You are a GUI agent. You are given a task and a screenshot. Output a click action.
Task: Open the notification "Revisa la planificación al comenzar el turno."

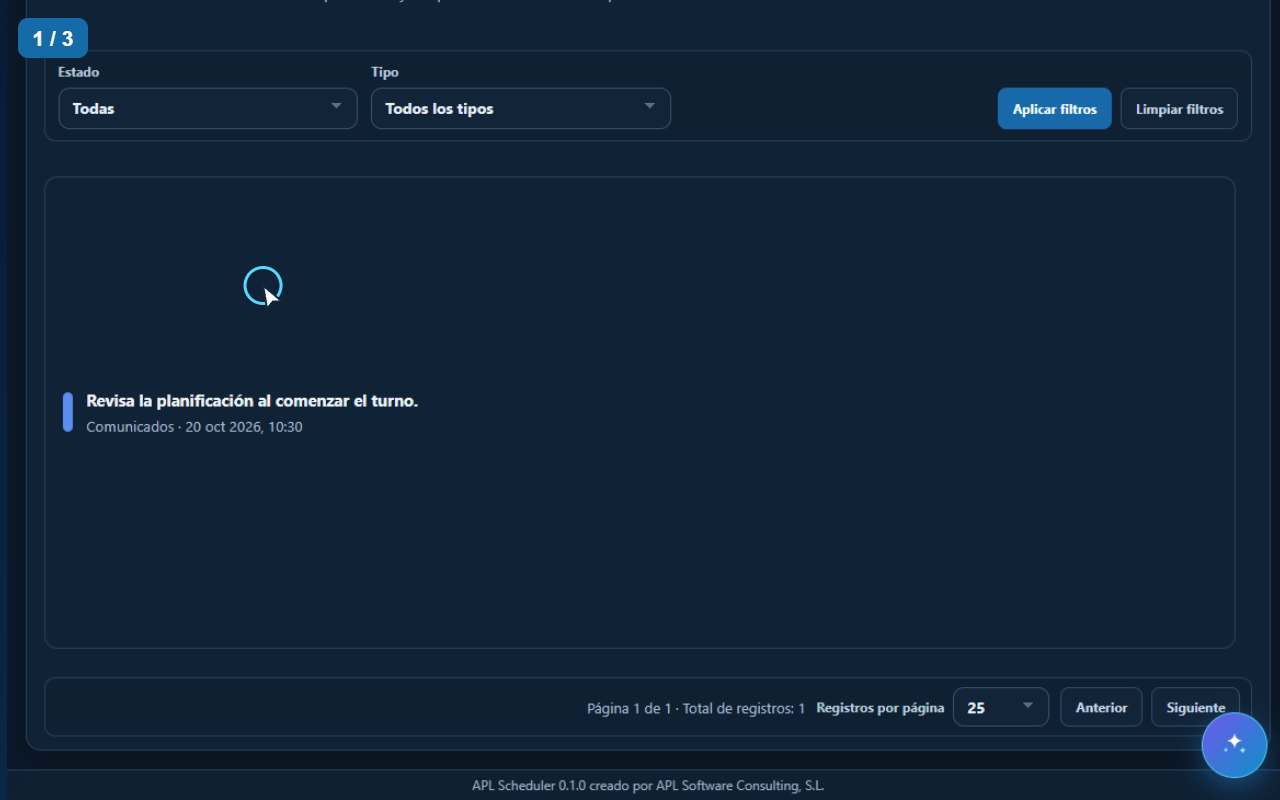click(x=252, y=401)
